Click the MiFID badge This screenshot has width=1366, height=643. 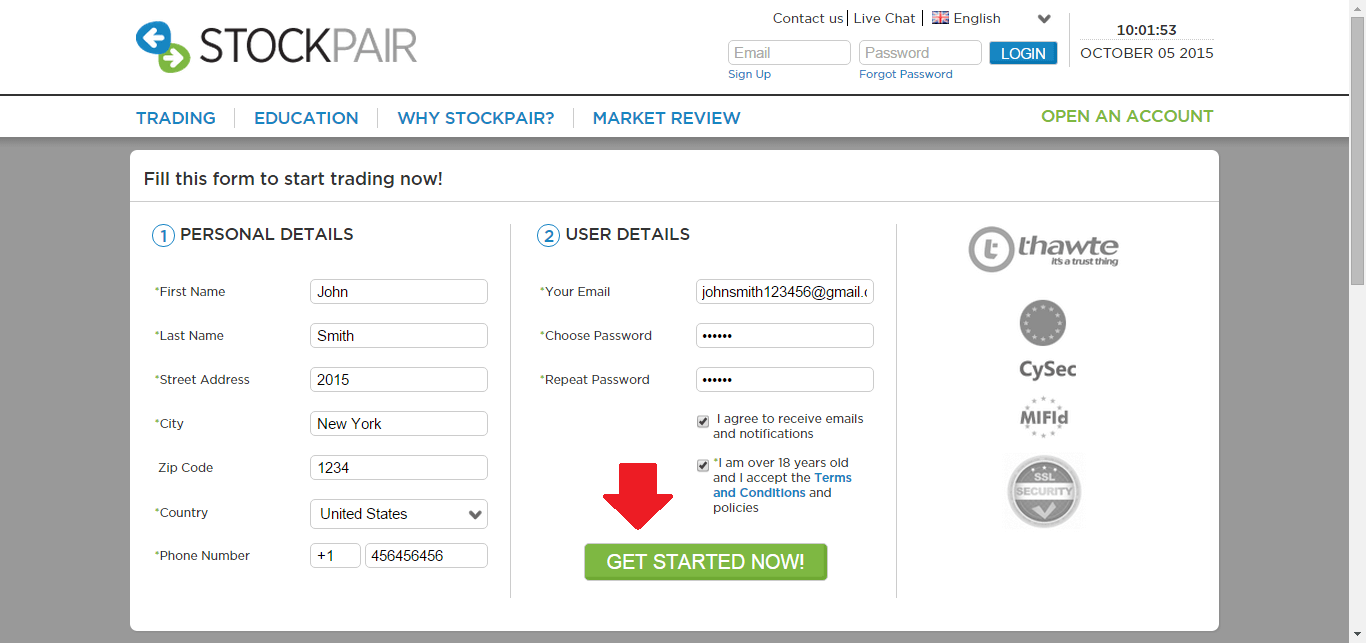click(x=1044, y=417)
